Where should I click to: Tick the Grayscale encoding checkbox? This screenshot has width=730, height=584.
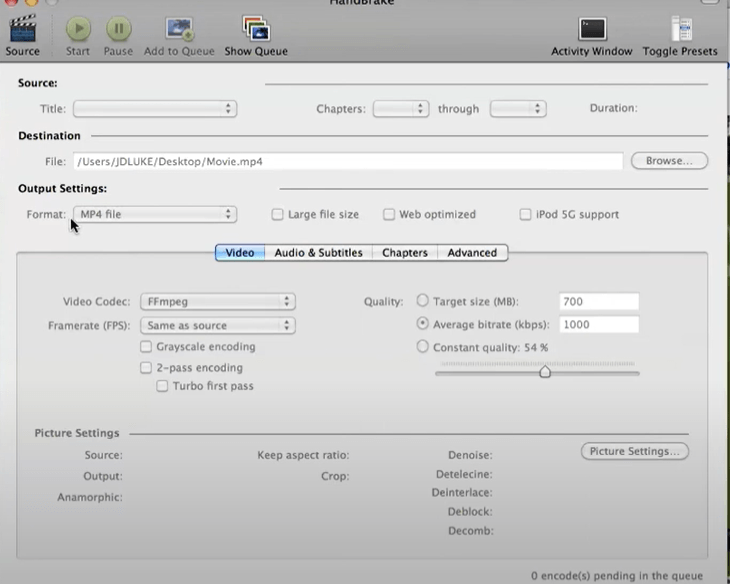[x=146, y=346]
